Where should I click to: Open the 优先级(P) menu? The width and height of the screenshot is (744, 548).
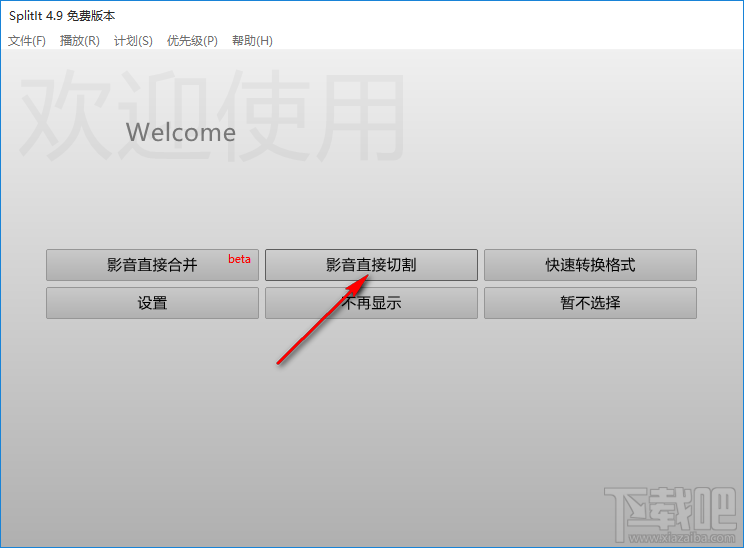point(192,41)
